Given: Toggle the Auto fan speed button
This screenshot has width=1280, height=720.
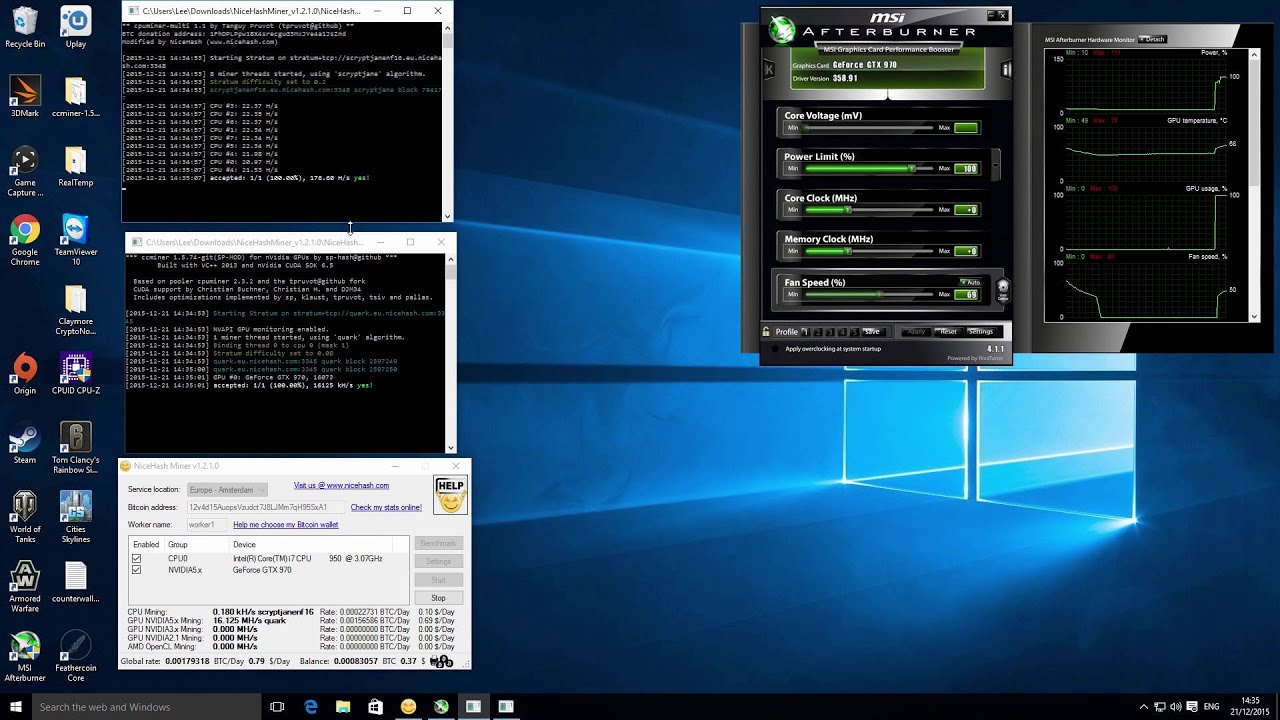Looking at the screenshot, I should tap(970, 282).
